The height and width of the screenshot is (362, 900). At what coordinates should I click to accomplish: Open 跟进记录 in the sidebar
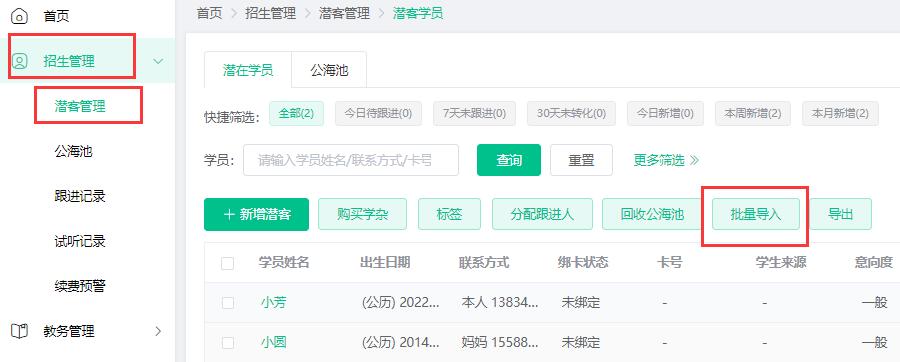[x=80, y=196]
